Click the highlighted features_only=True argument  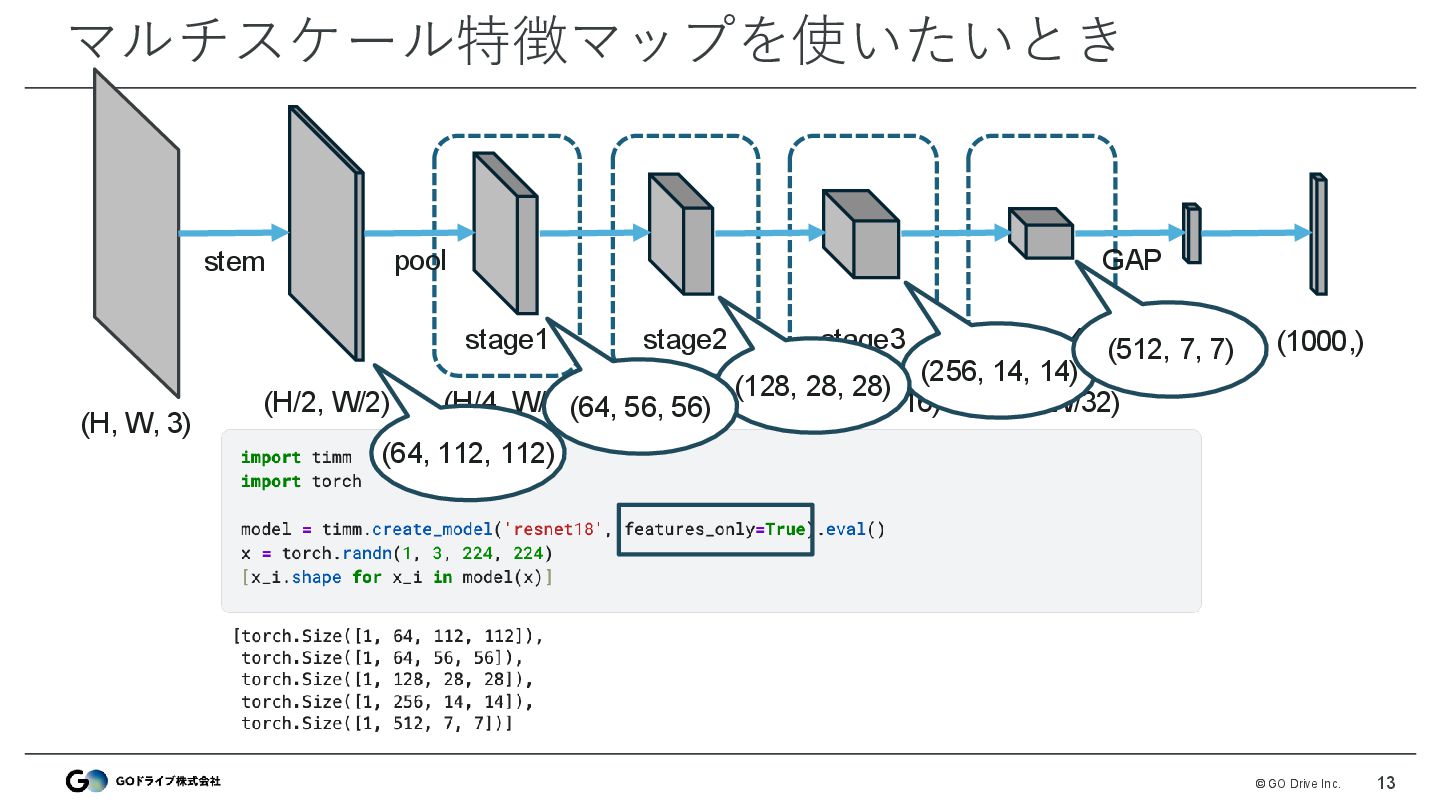click(716, 529)
